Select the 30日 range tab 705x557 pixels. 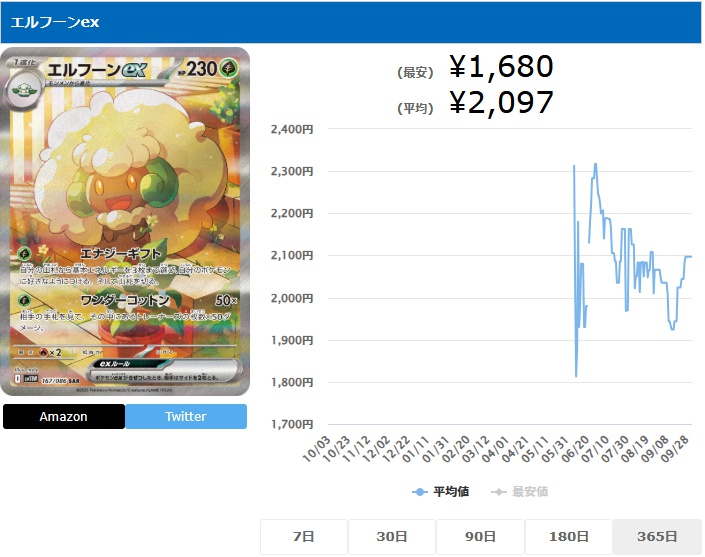(392, 537)
